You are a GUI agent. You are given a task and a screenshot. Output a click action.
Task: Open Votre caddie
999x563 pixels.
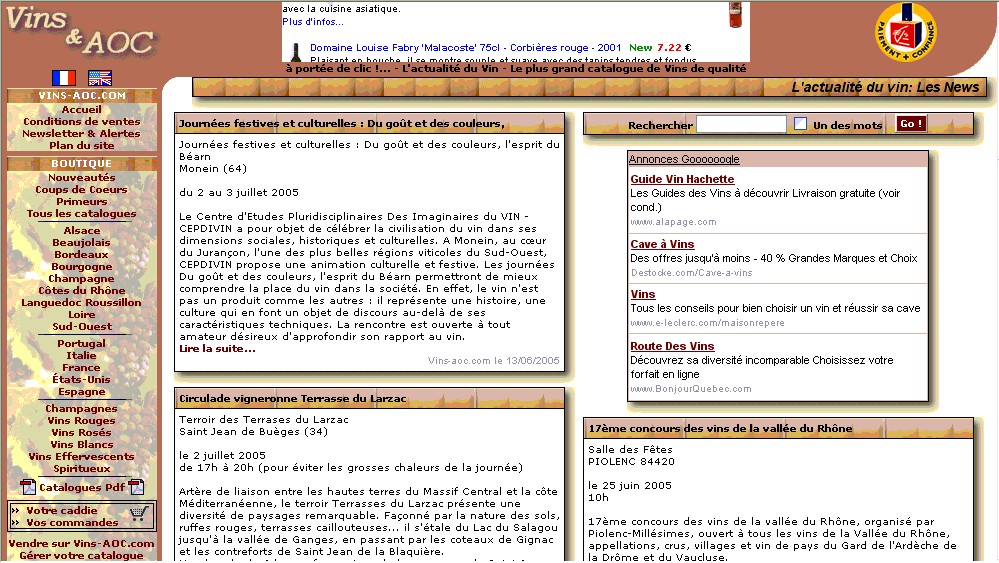pyautogui.click(x=62, y=511)
